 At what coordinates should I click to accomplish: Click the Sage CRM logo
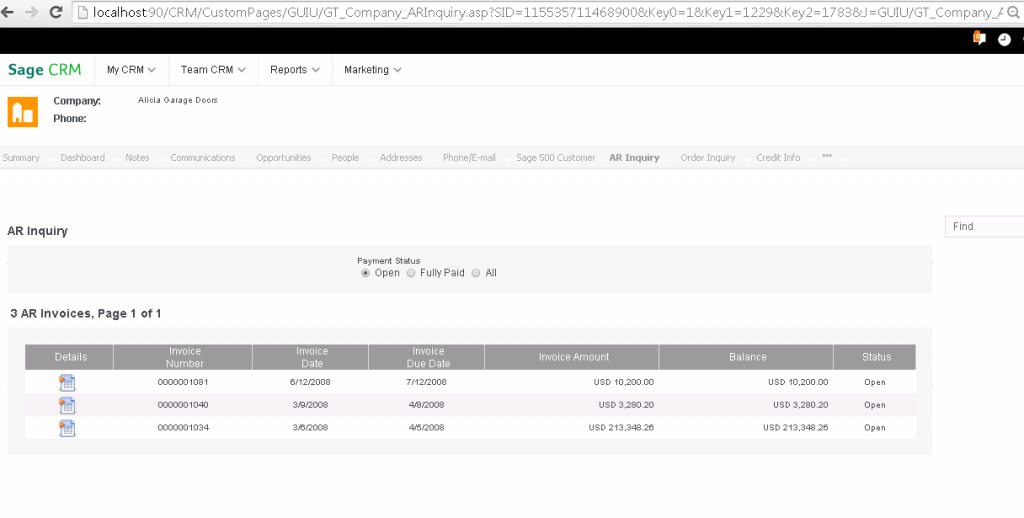[x=44, y=70]
